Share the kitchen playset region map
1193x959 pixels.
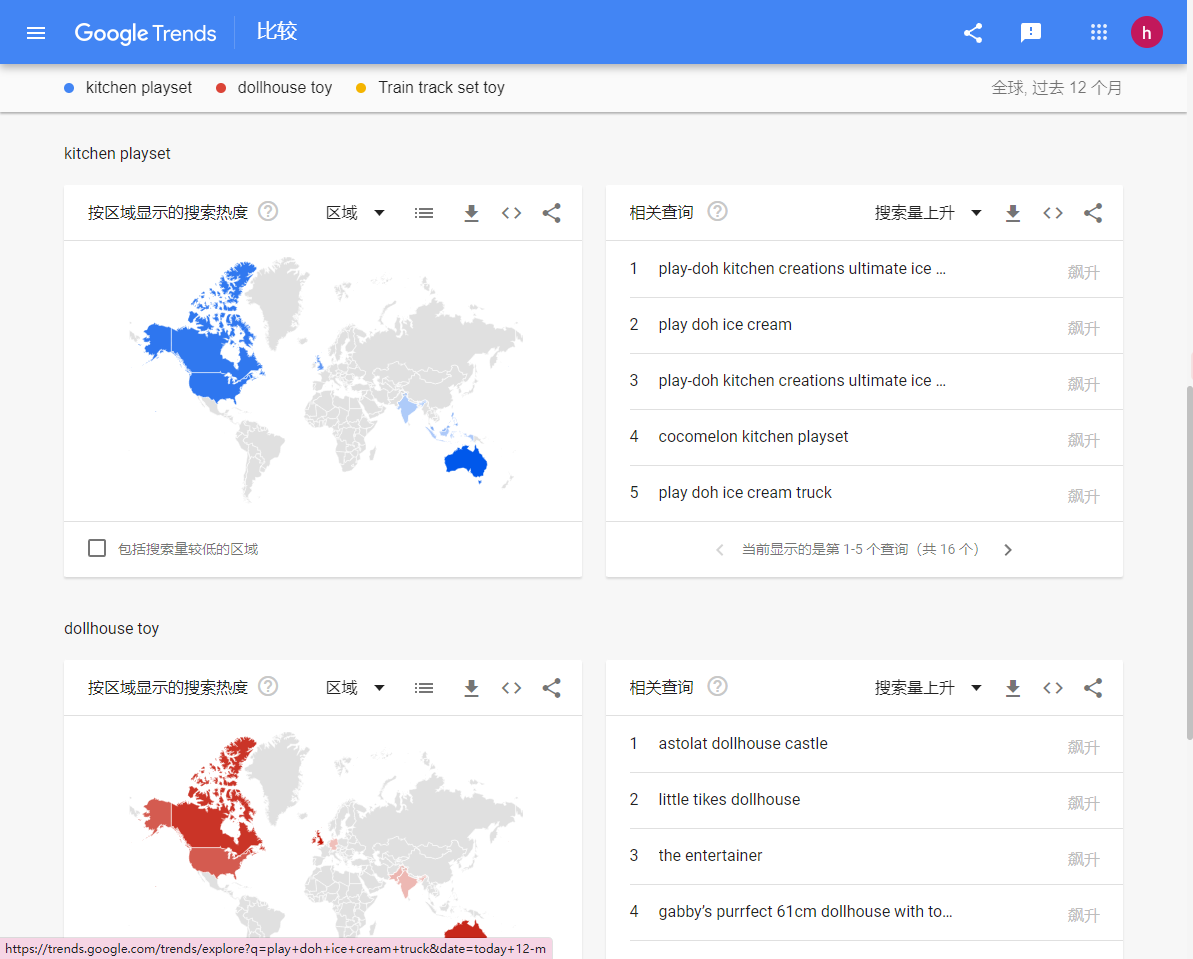(552, 213)
